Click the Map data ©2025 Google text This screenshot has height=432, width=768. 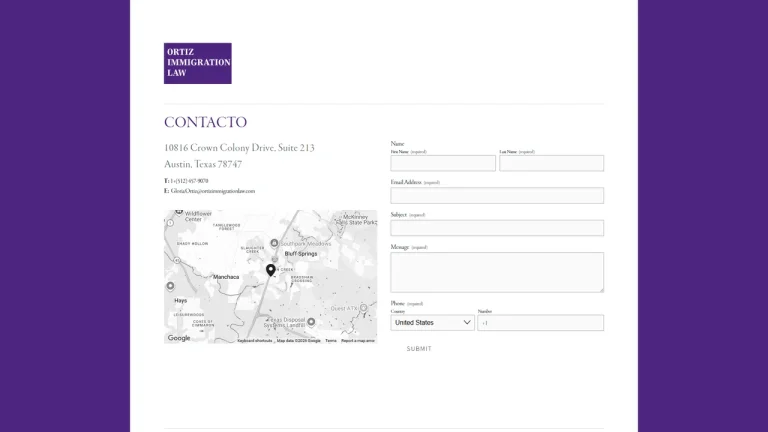point(298,340)
